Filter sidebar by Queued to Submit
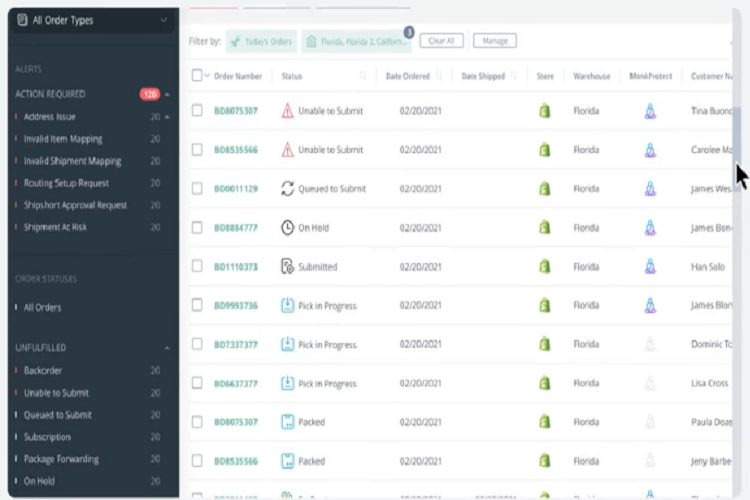This screenshot has height=500, width=750. [x=57, y=415]
